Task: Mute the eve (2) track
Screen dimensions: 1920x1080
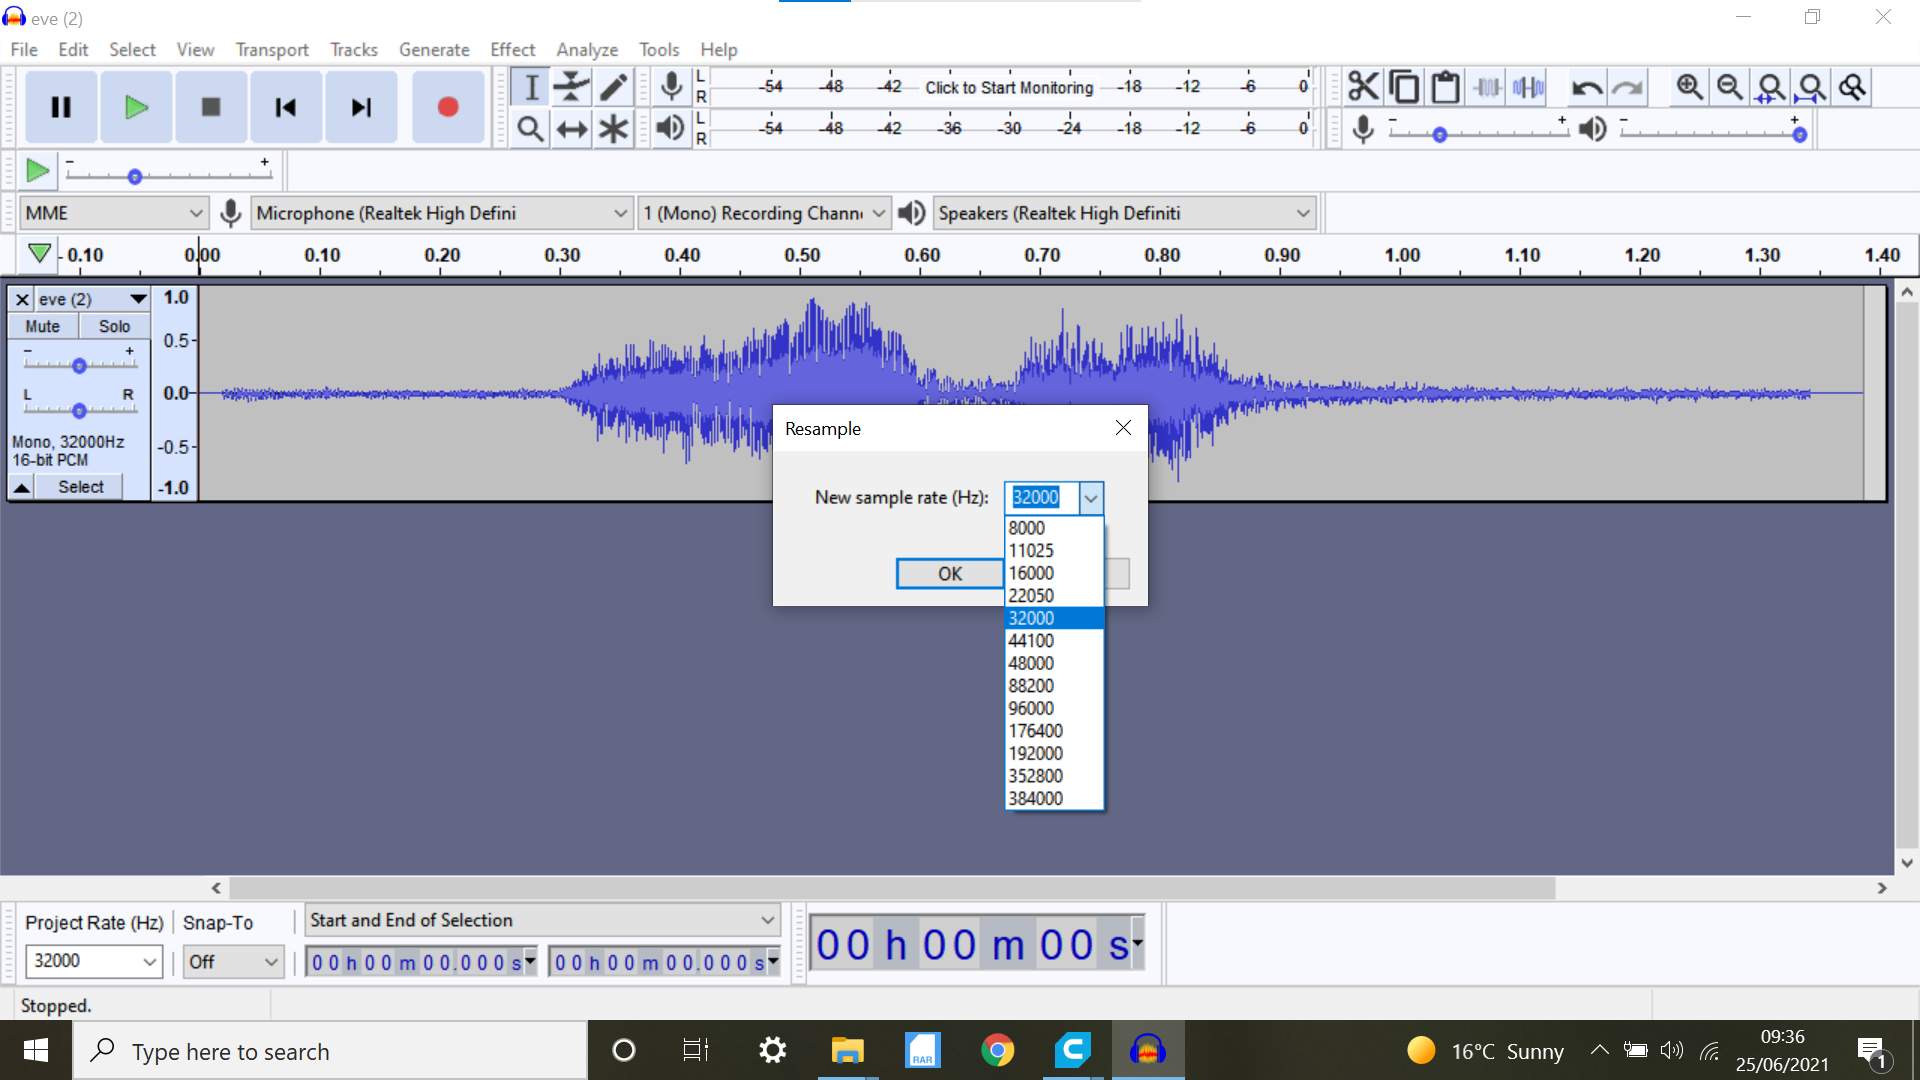Action: 42,326
